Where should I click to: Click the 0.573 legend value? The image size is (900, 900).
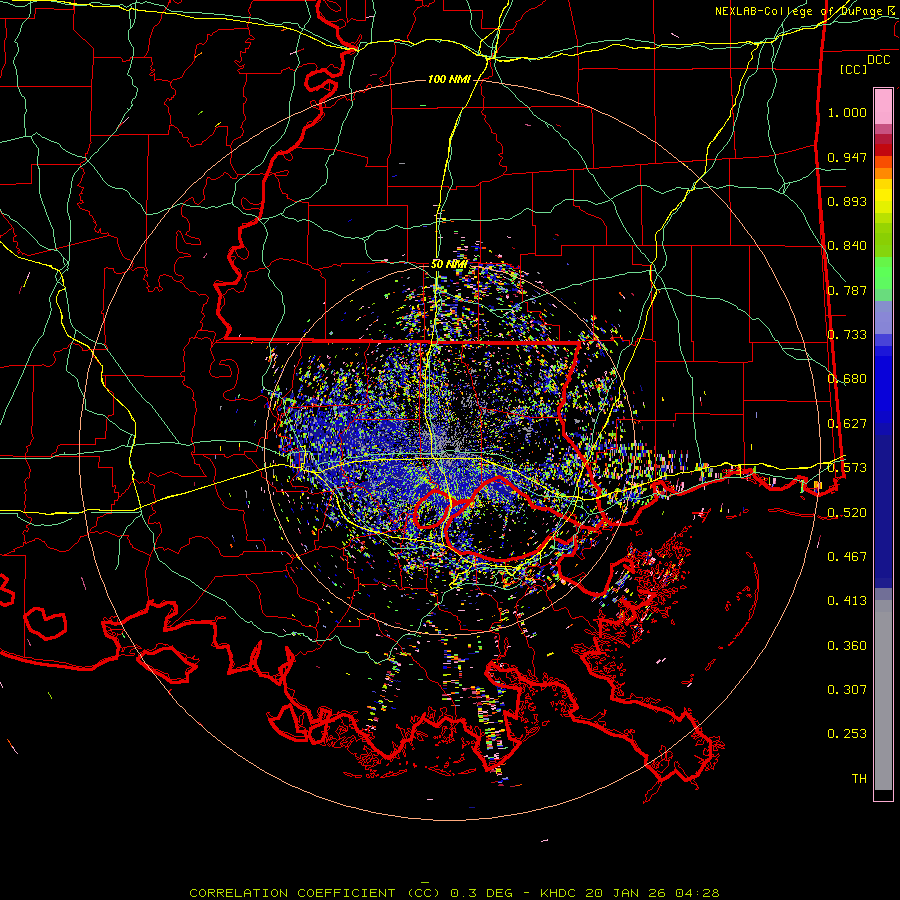click(847, 468)
